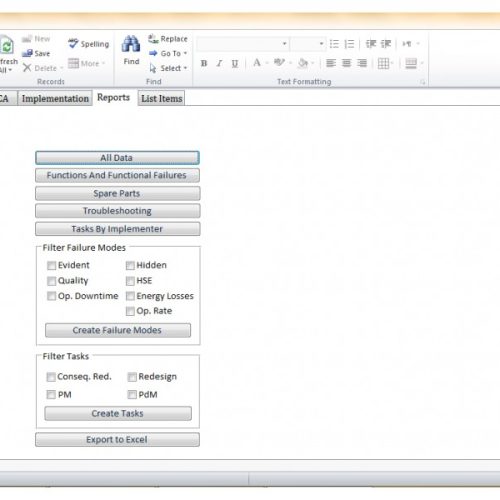500x500 pixels.
Task: Enable the Quality filter checkbox
Action: pos(51,281)
